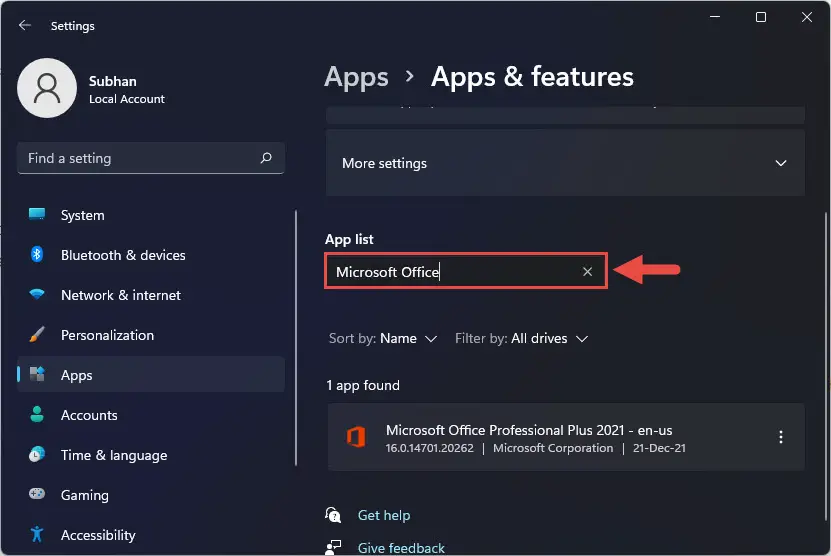The image size is (831, 556).
Task: Navigate to Apps breadcrumb
Action: coord(356,77)
